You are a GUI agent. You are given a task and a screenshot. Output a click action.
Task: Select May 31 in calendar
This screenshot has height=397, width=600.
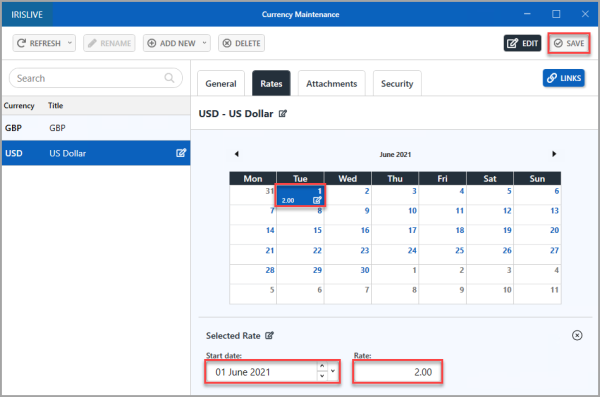click(253, 195)
